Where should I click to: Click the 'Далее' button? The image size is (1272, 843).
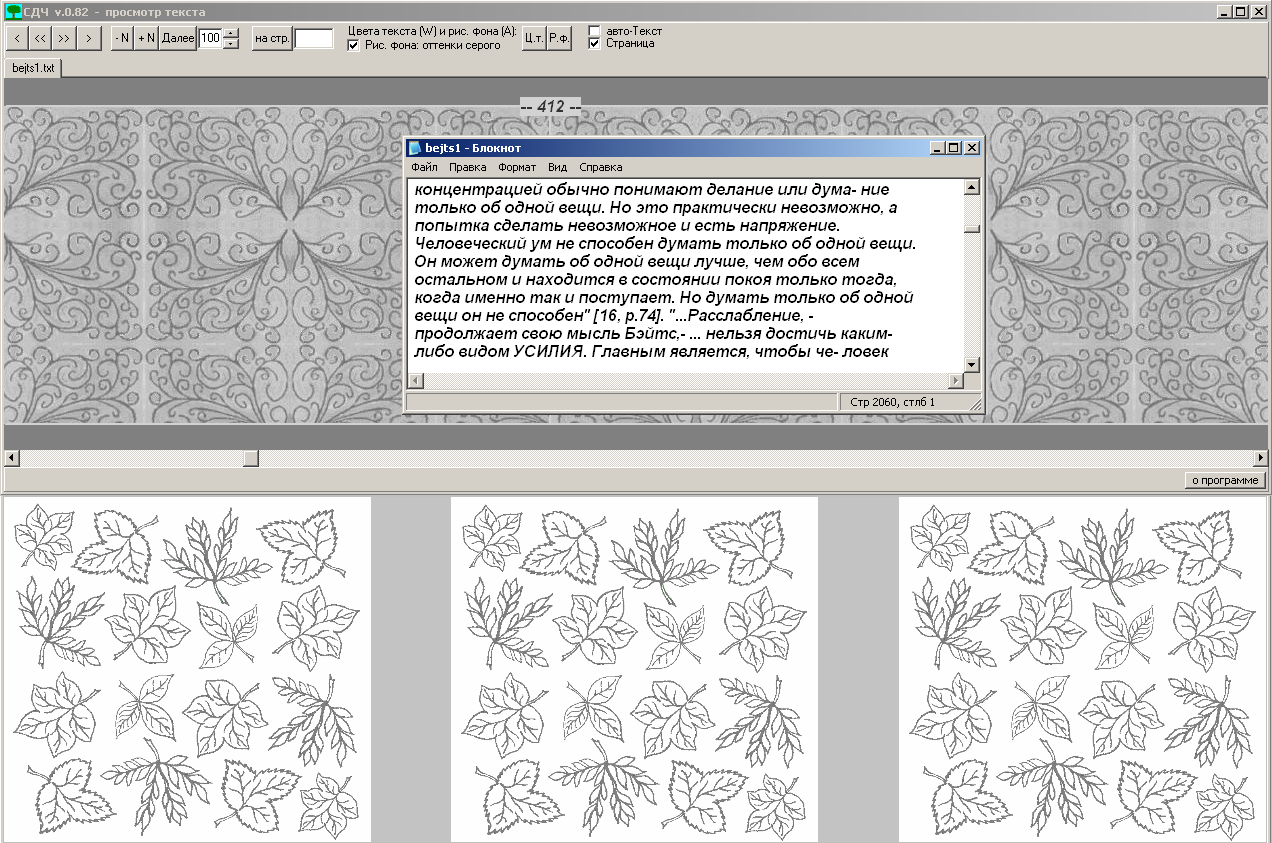click(x=178, y=38)
